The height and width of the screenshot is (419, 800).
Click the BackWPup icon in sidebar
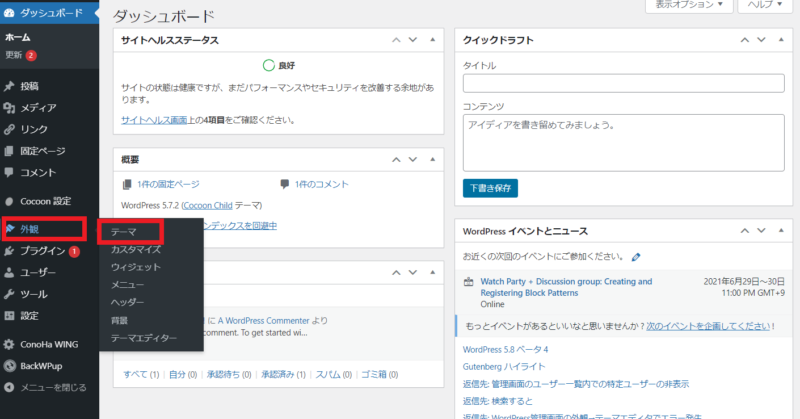9,366
